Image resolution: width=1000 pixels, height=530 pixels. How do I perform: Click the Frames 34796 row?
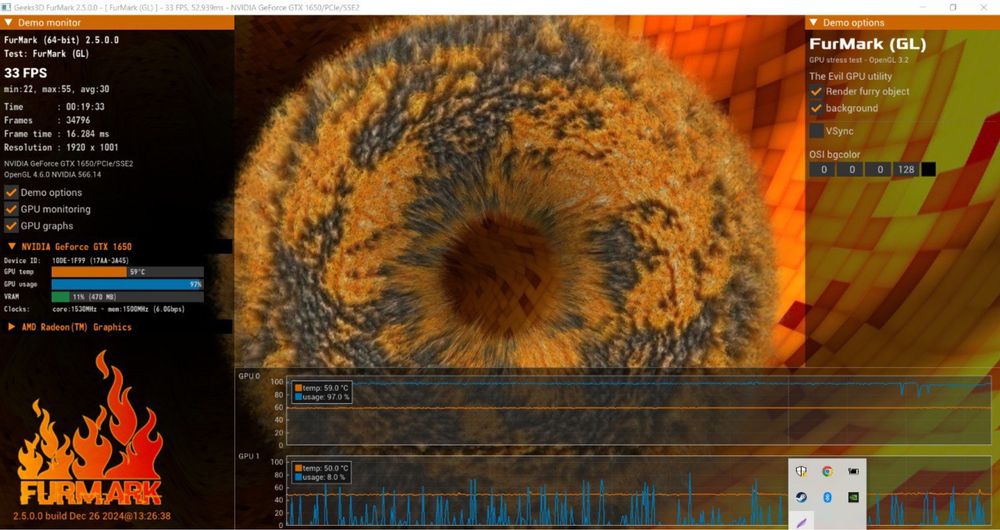pyautogui.click(x=45, y=120)
